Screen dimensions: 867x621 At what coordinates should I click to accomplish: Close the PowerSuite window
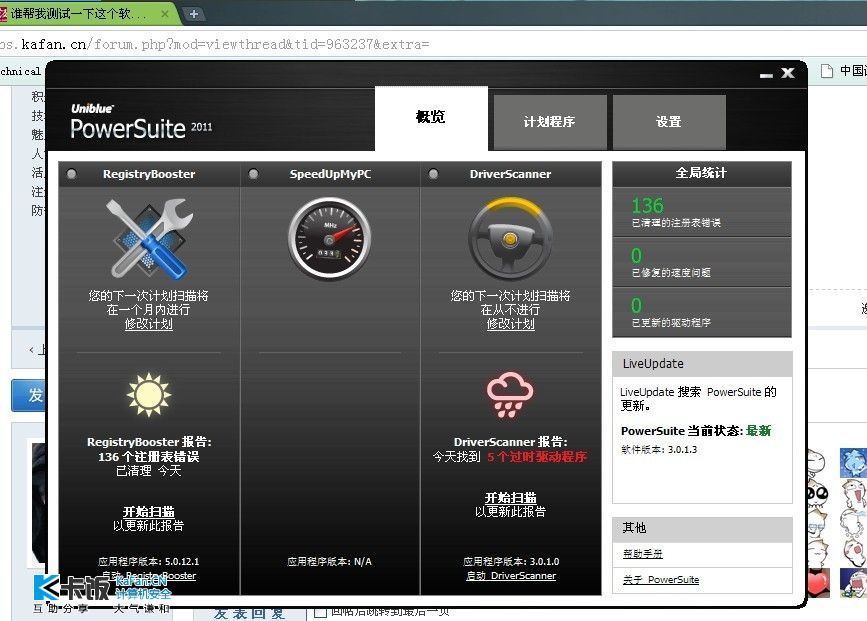click(788, 73)
